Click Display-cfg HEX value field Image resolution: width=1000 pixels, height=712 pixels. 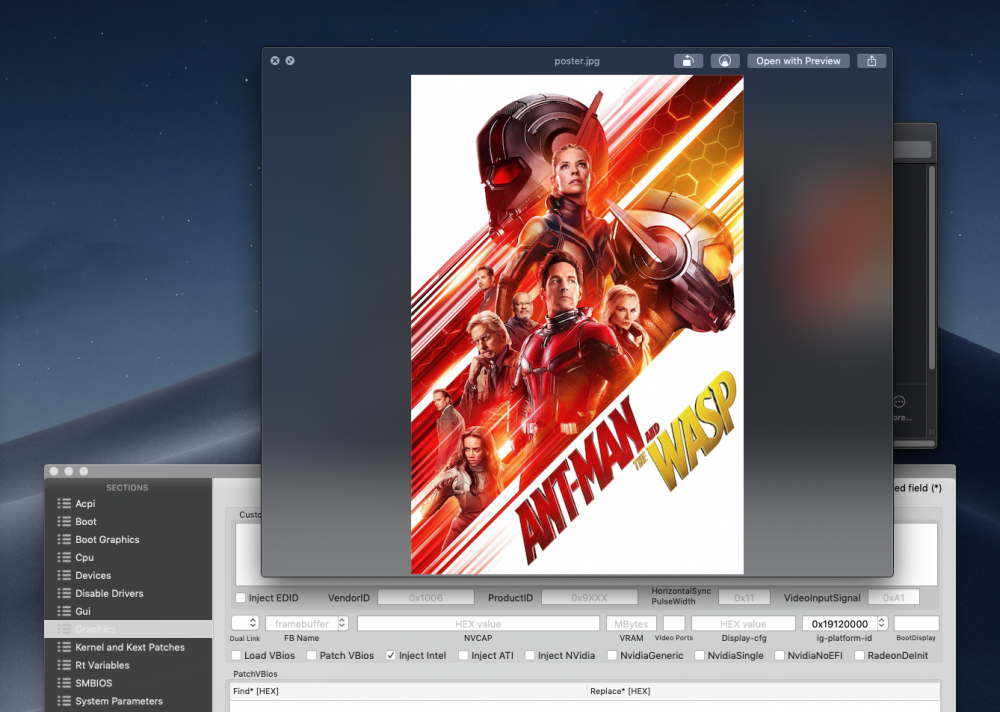point(744,623)
